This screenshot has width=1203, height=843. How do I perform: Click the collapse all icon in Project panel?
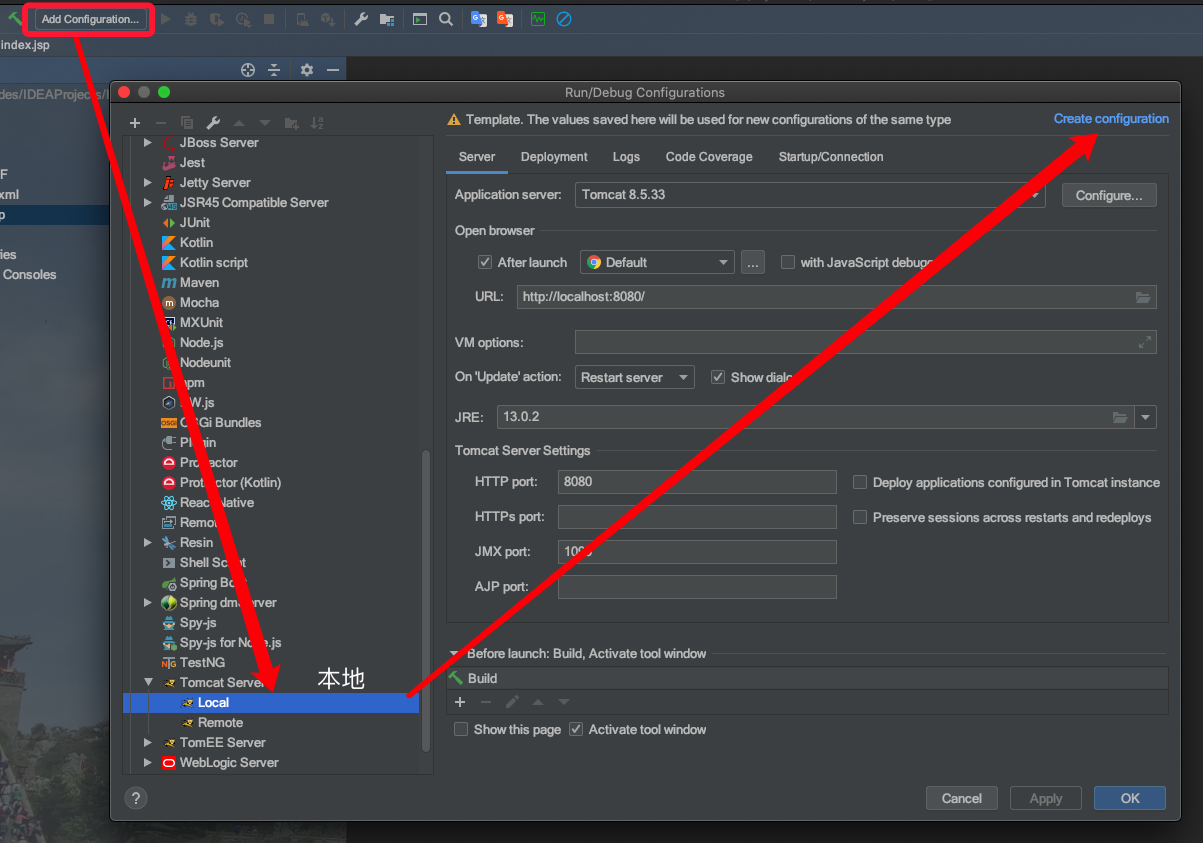274,70
